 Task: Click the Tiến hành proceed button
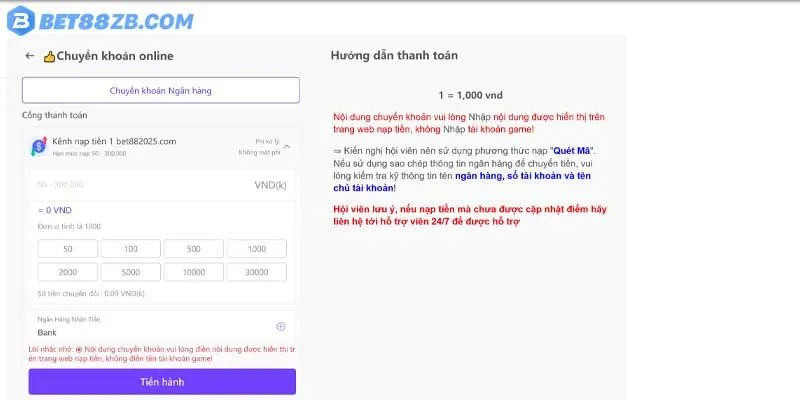click(x=162, y=382)
